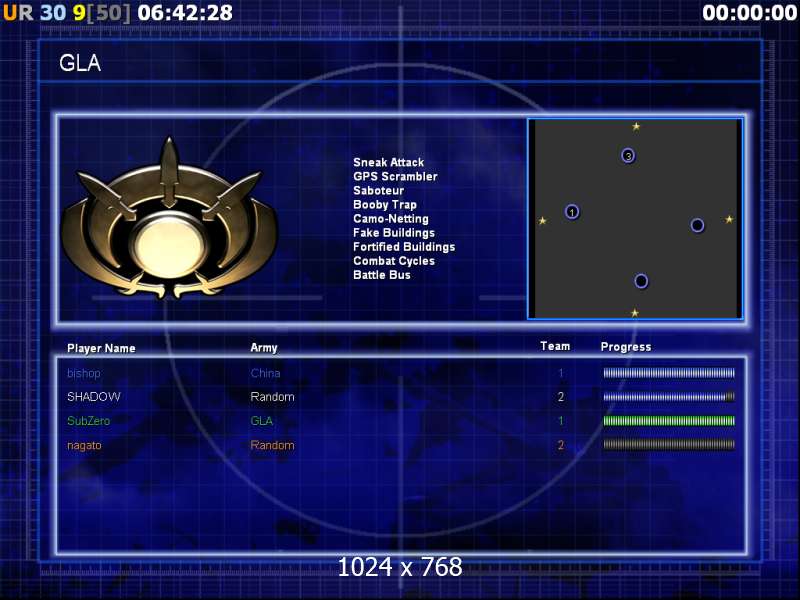Screen dimensions: 800x600
Task: Click the GPS Scrambler entry
Action: click(x=395, y=177)
